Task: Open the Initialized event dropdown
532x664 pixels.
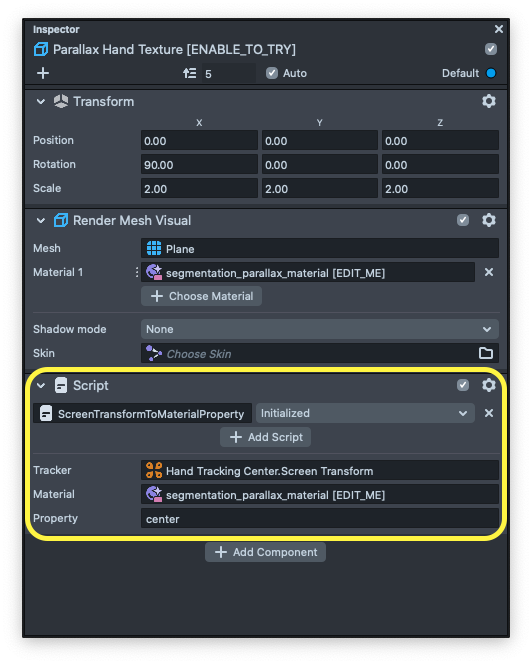Action: (365, 413)
